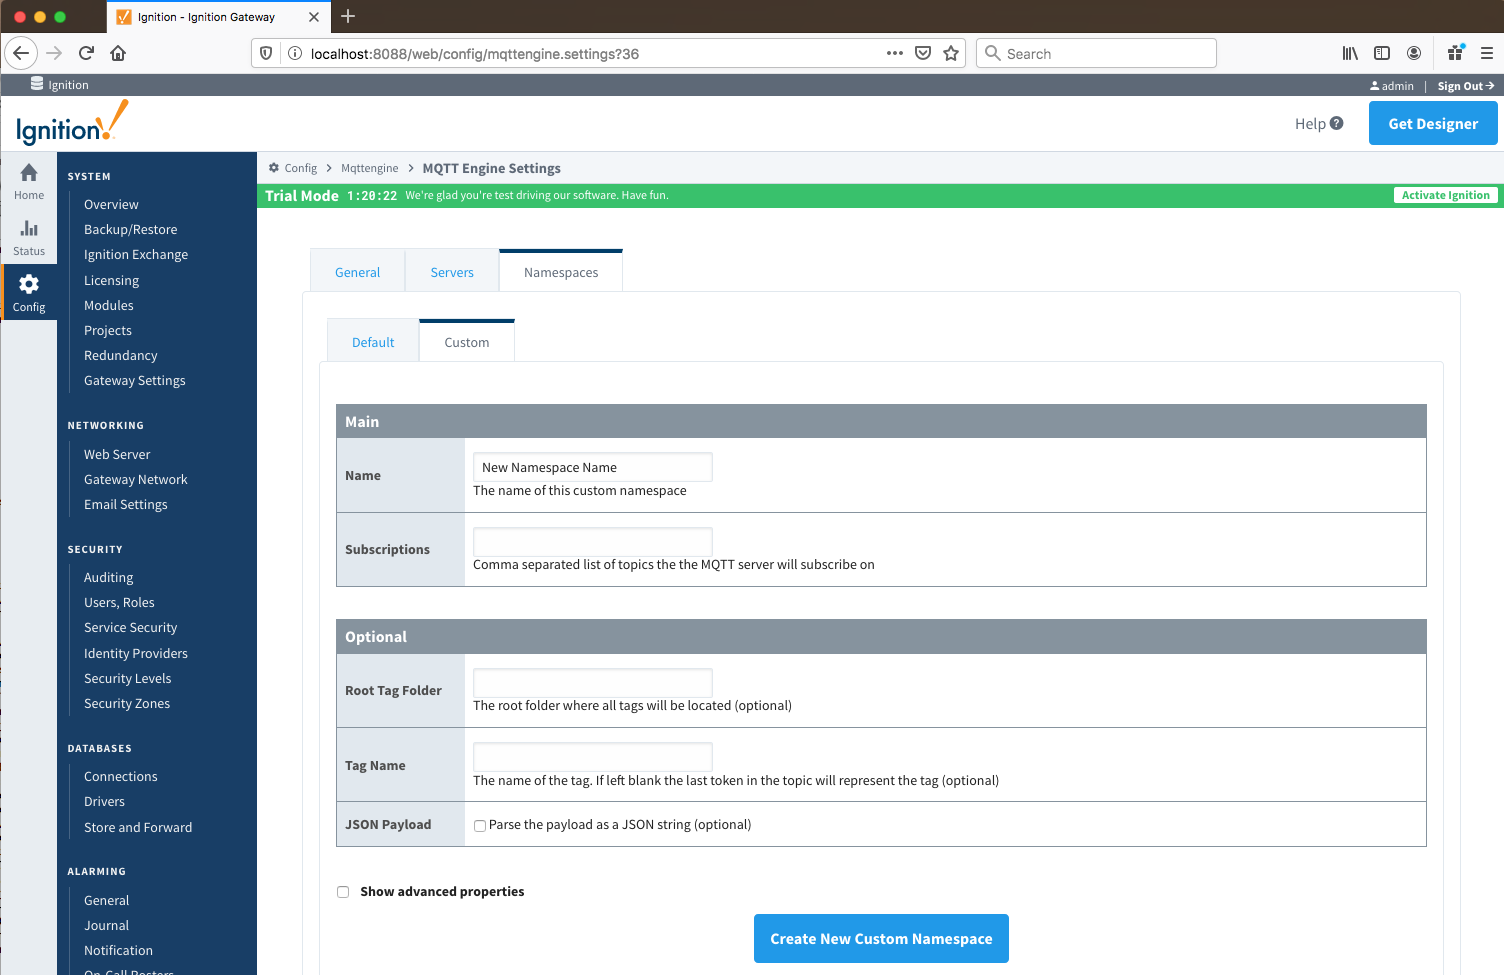Open the Status section icon
The image size is (1504, 975).
pyautogui.click(x=29, y=229)
